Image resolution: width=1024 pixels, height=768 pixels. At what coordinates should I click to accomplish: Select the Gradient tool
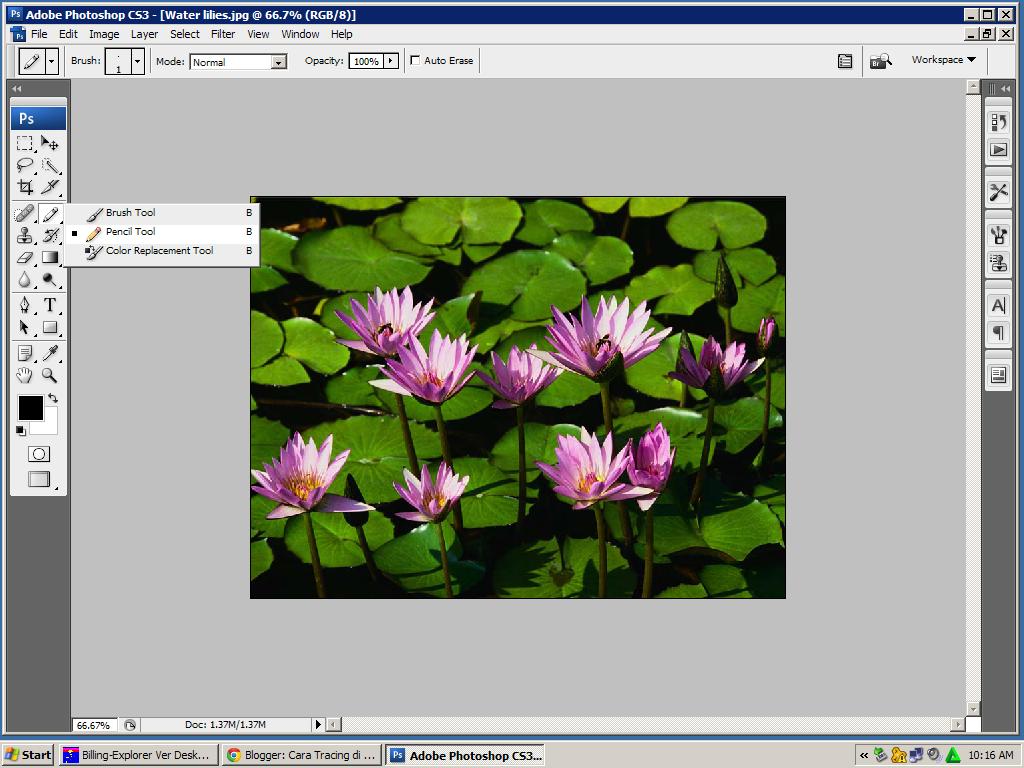50,257
